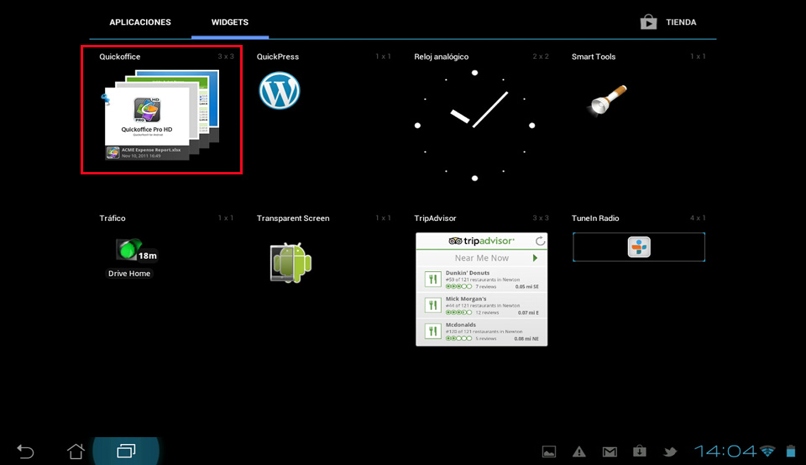Select the Tráfico green traffic light icon
Image resolution: width=806 pixels, height=465 pixels.
click(x=129, y=249)
